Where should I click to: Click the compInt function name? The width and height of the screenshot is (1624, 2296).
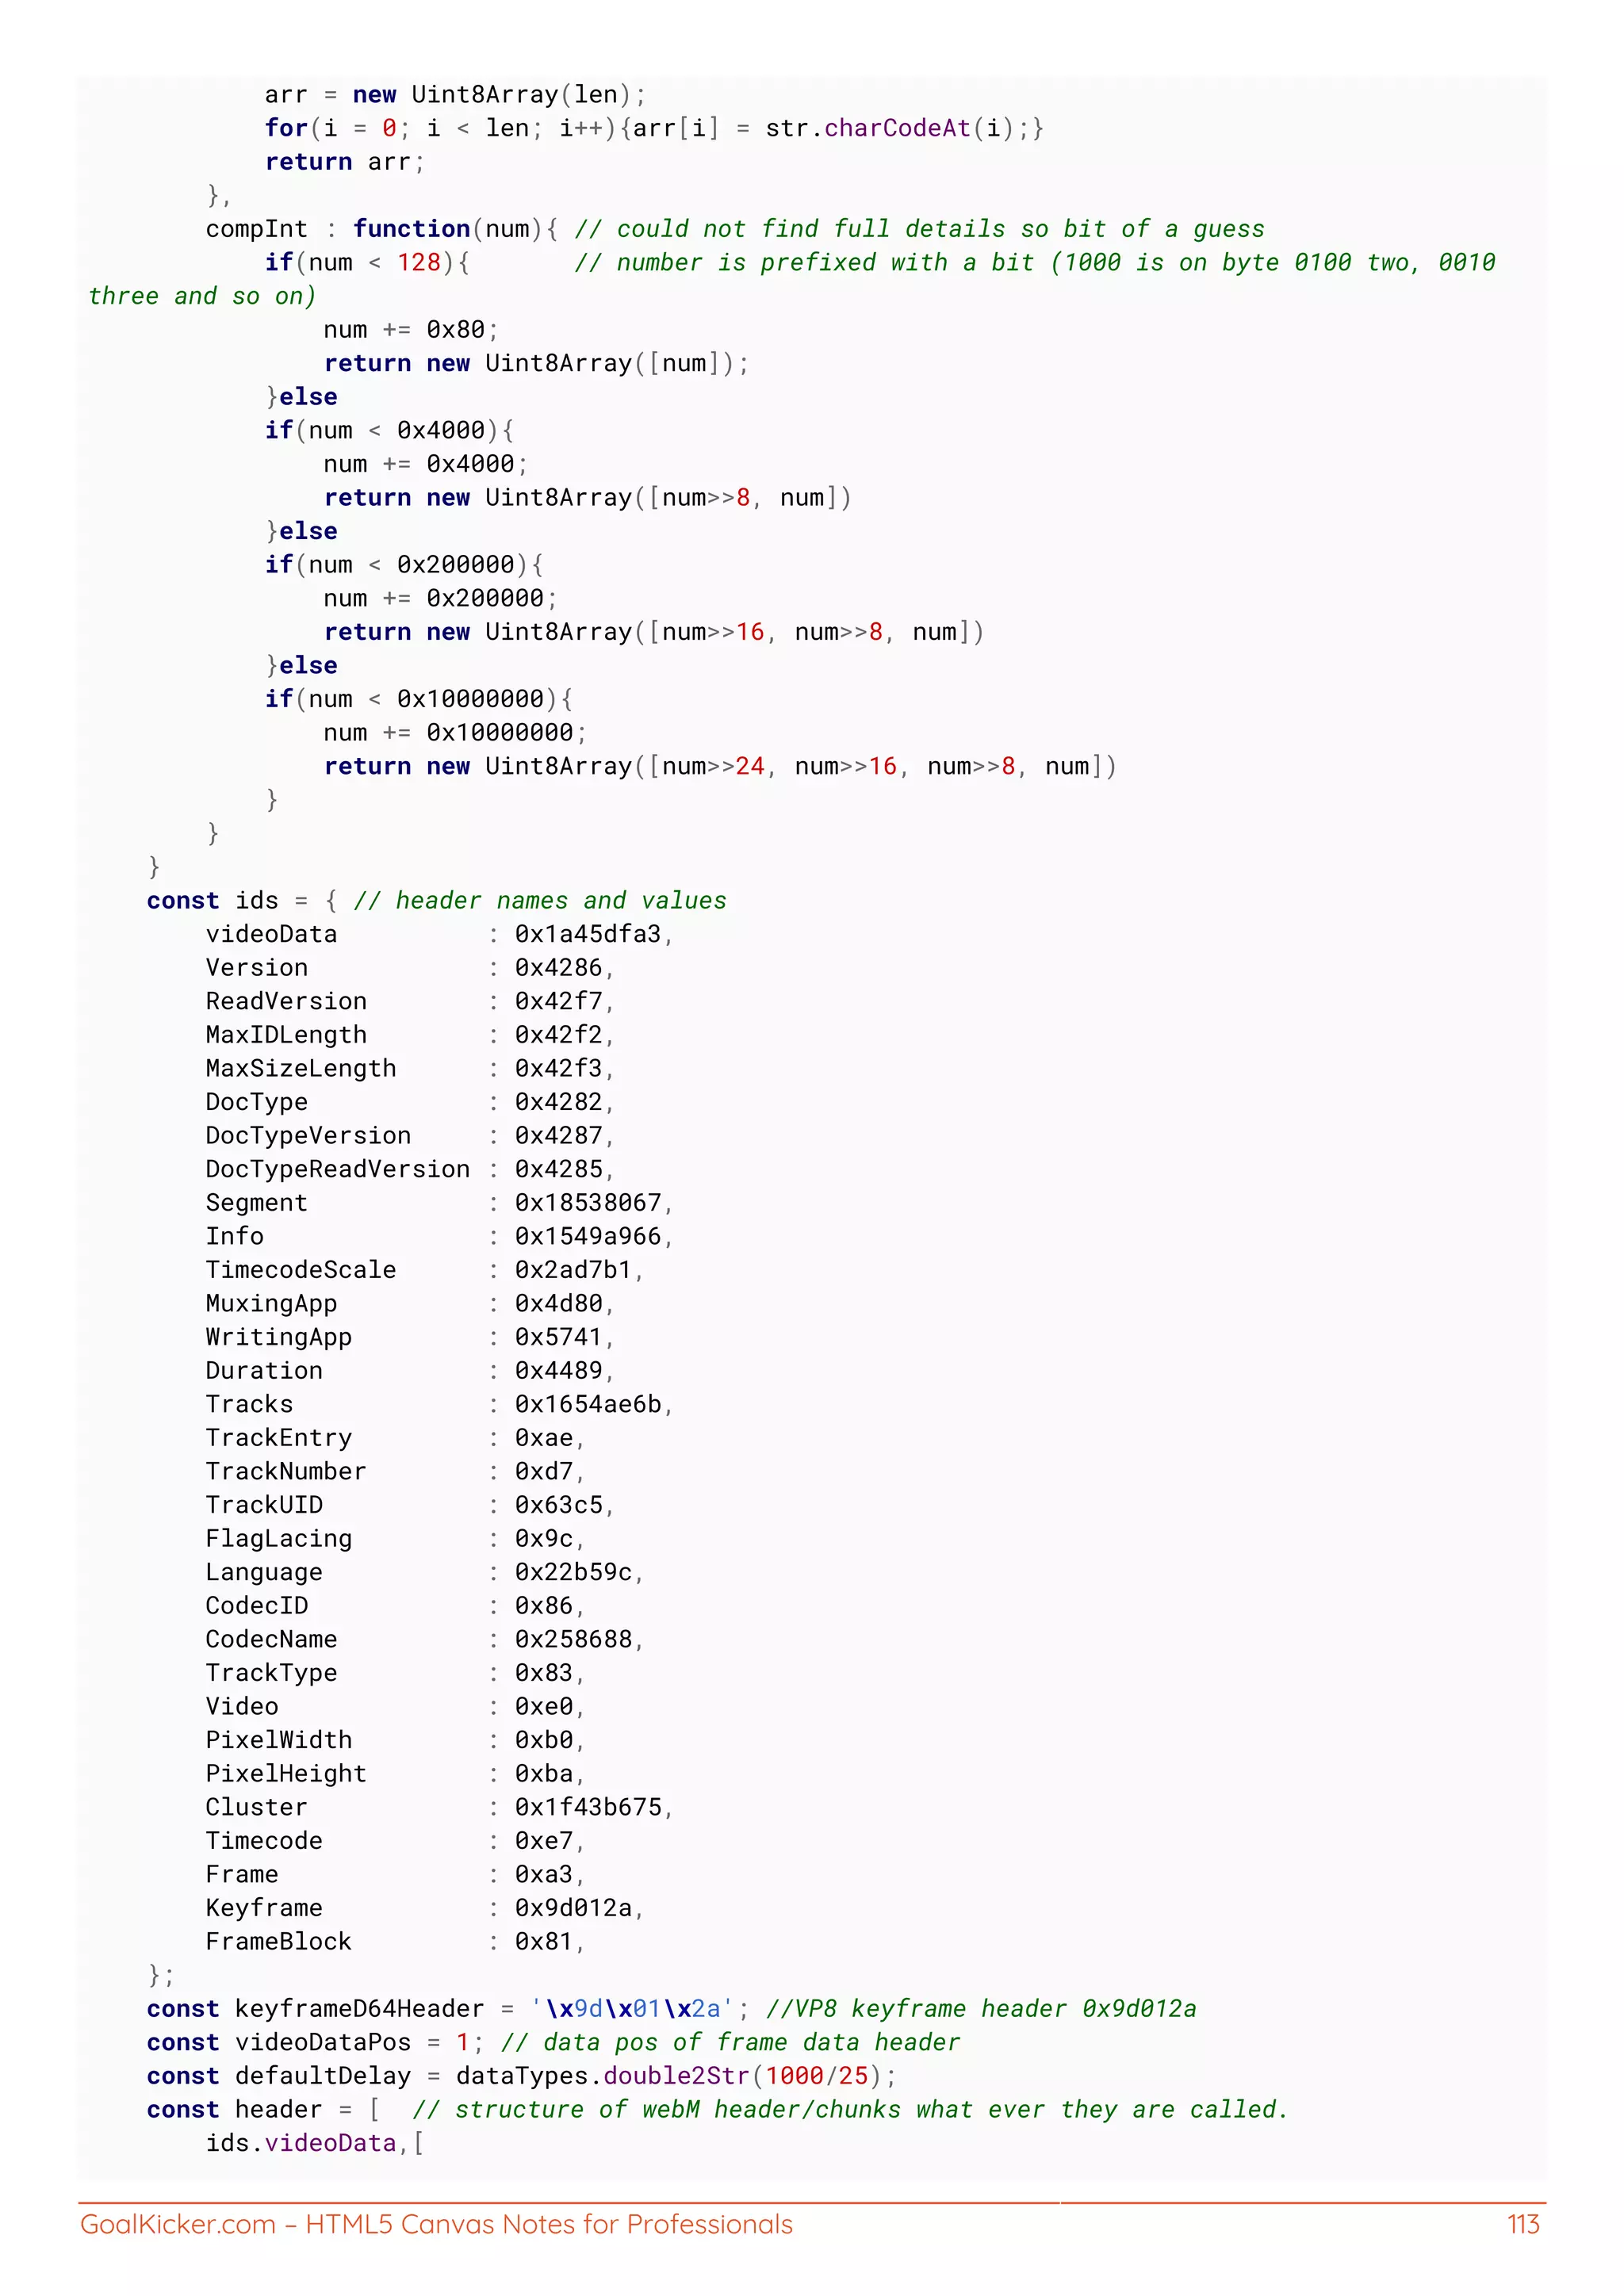pyautogui.click(x=256, y=229)
